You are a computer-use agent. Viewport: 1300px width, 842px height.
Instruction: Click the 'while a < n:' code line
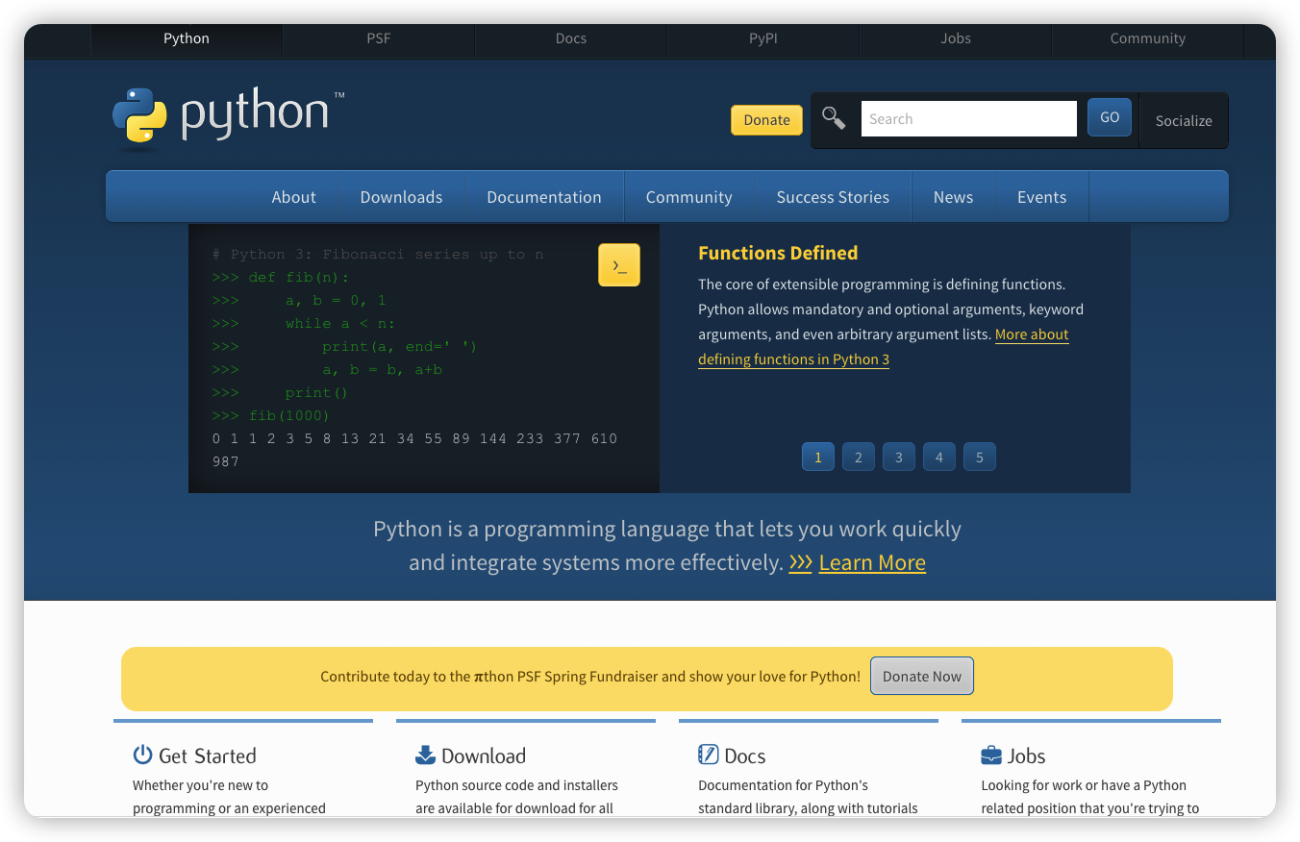(x=304, y=323)
